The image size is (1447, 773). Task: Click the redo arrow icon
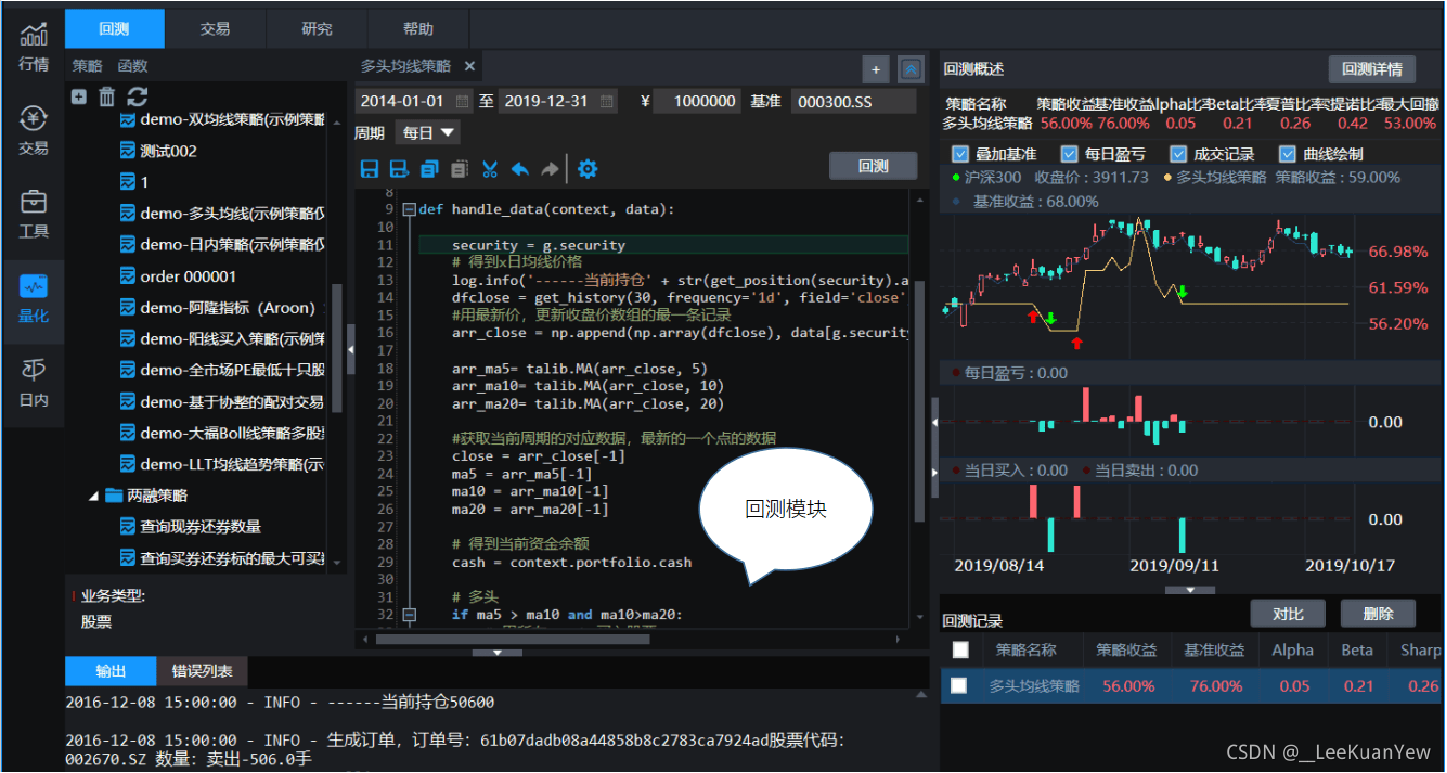pos(549,169)
